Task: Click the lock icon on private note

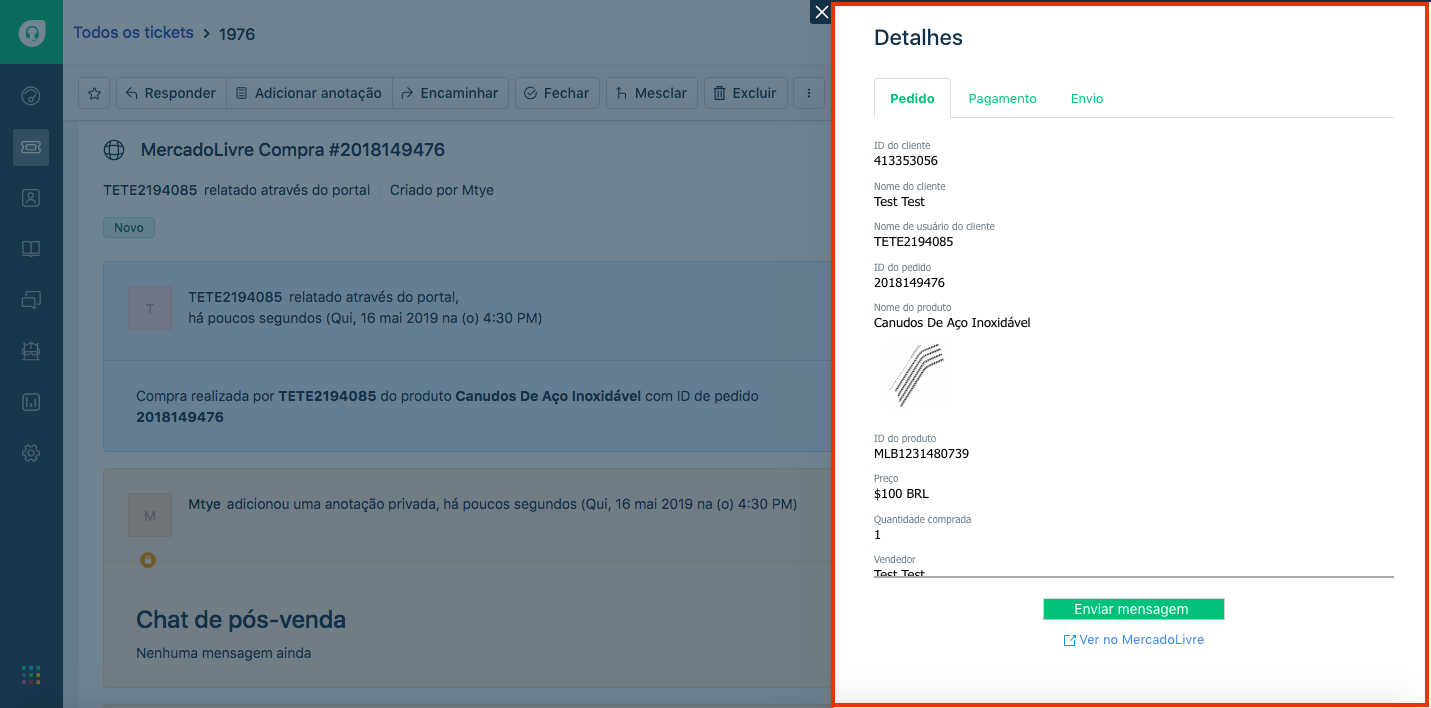Action: [148, 560]
